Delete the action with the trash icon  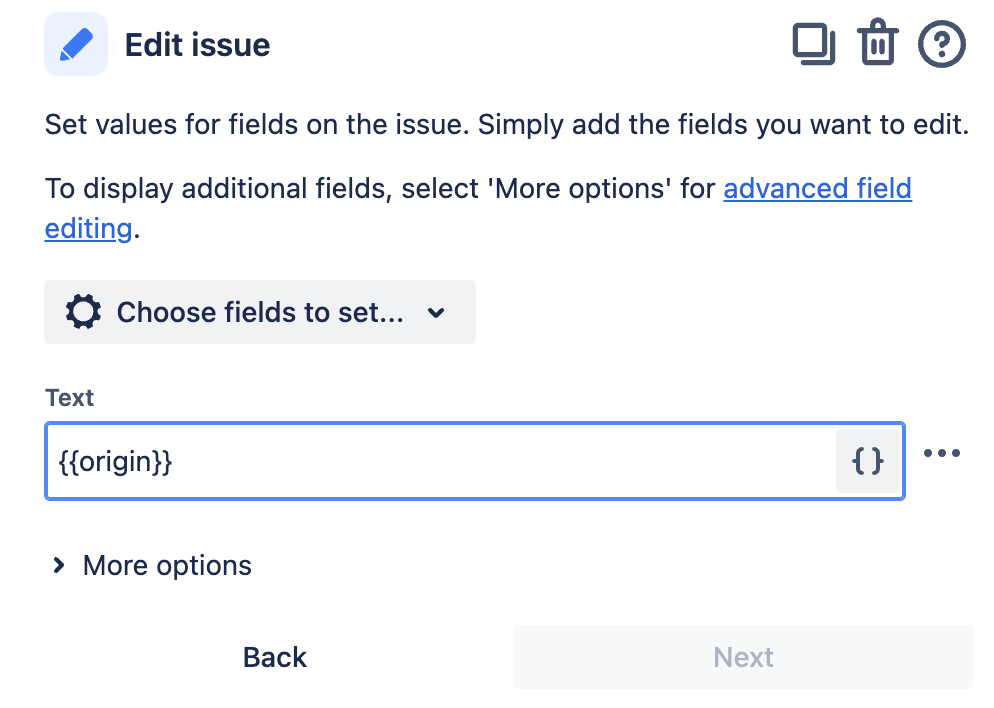click(x=877, y=45)
